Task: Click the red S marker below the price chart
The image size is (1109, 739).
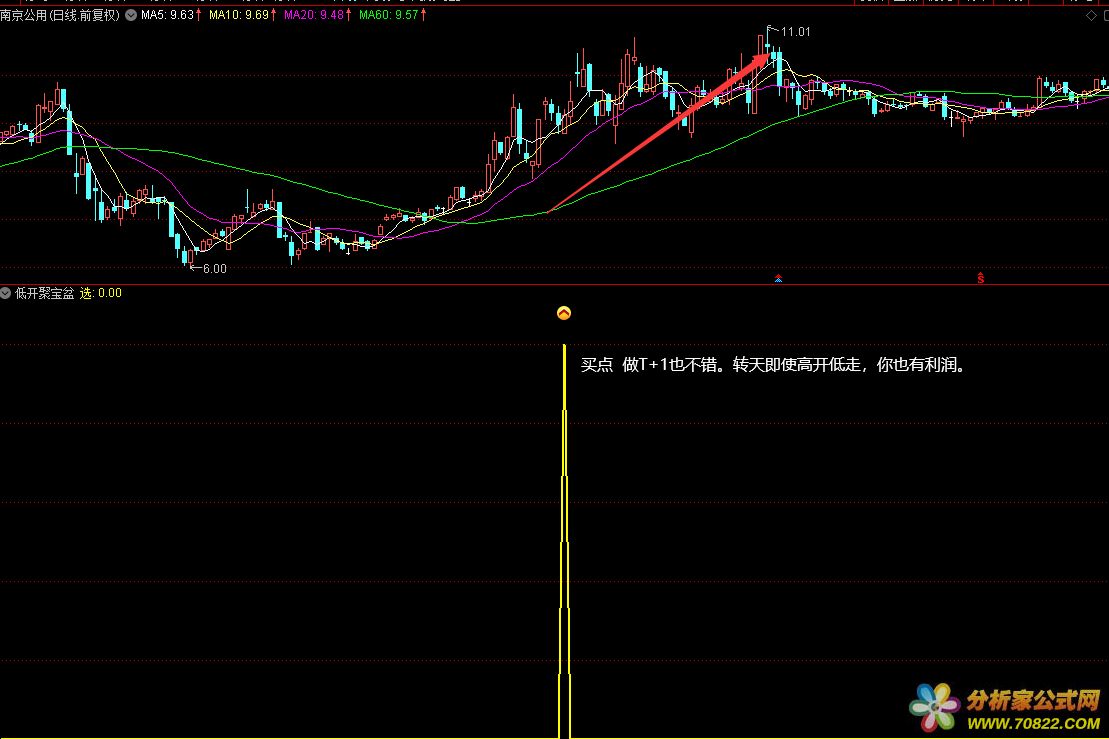Action: pyautogui.click(x=980, y=278)
